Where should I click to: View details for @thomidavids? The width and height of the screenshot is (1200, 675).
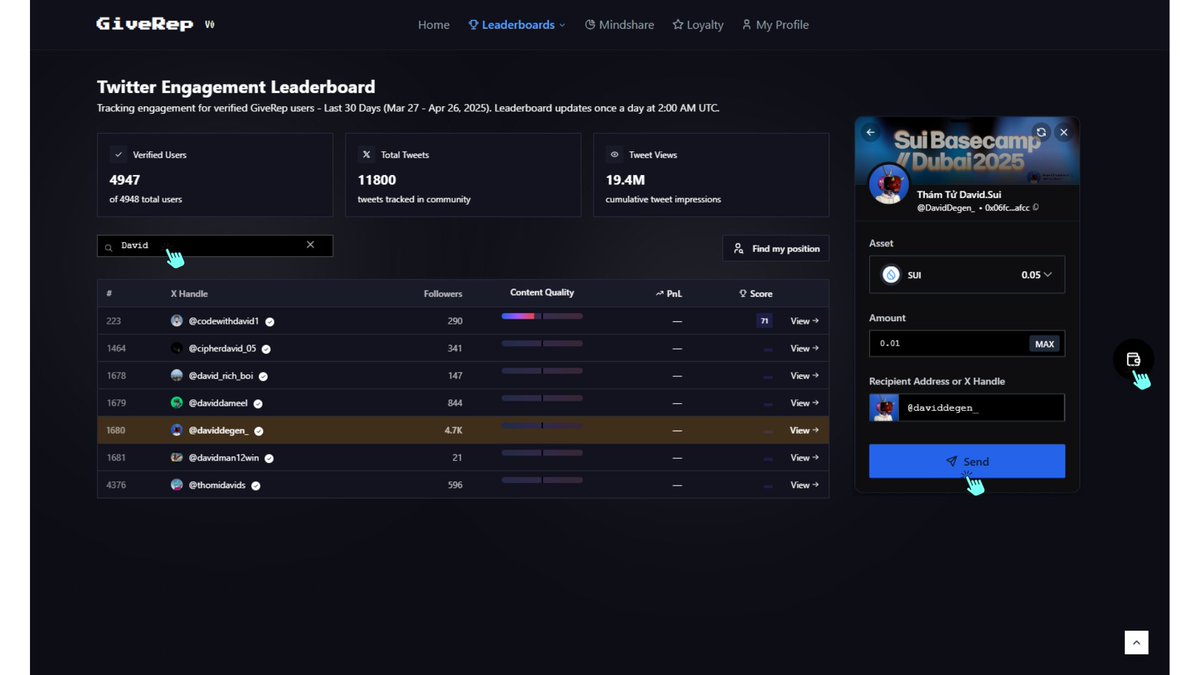[x=804, y=485]
